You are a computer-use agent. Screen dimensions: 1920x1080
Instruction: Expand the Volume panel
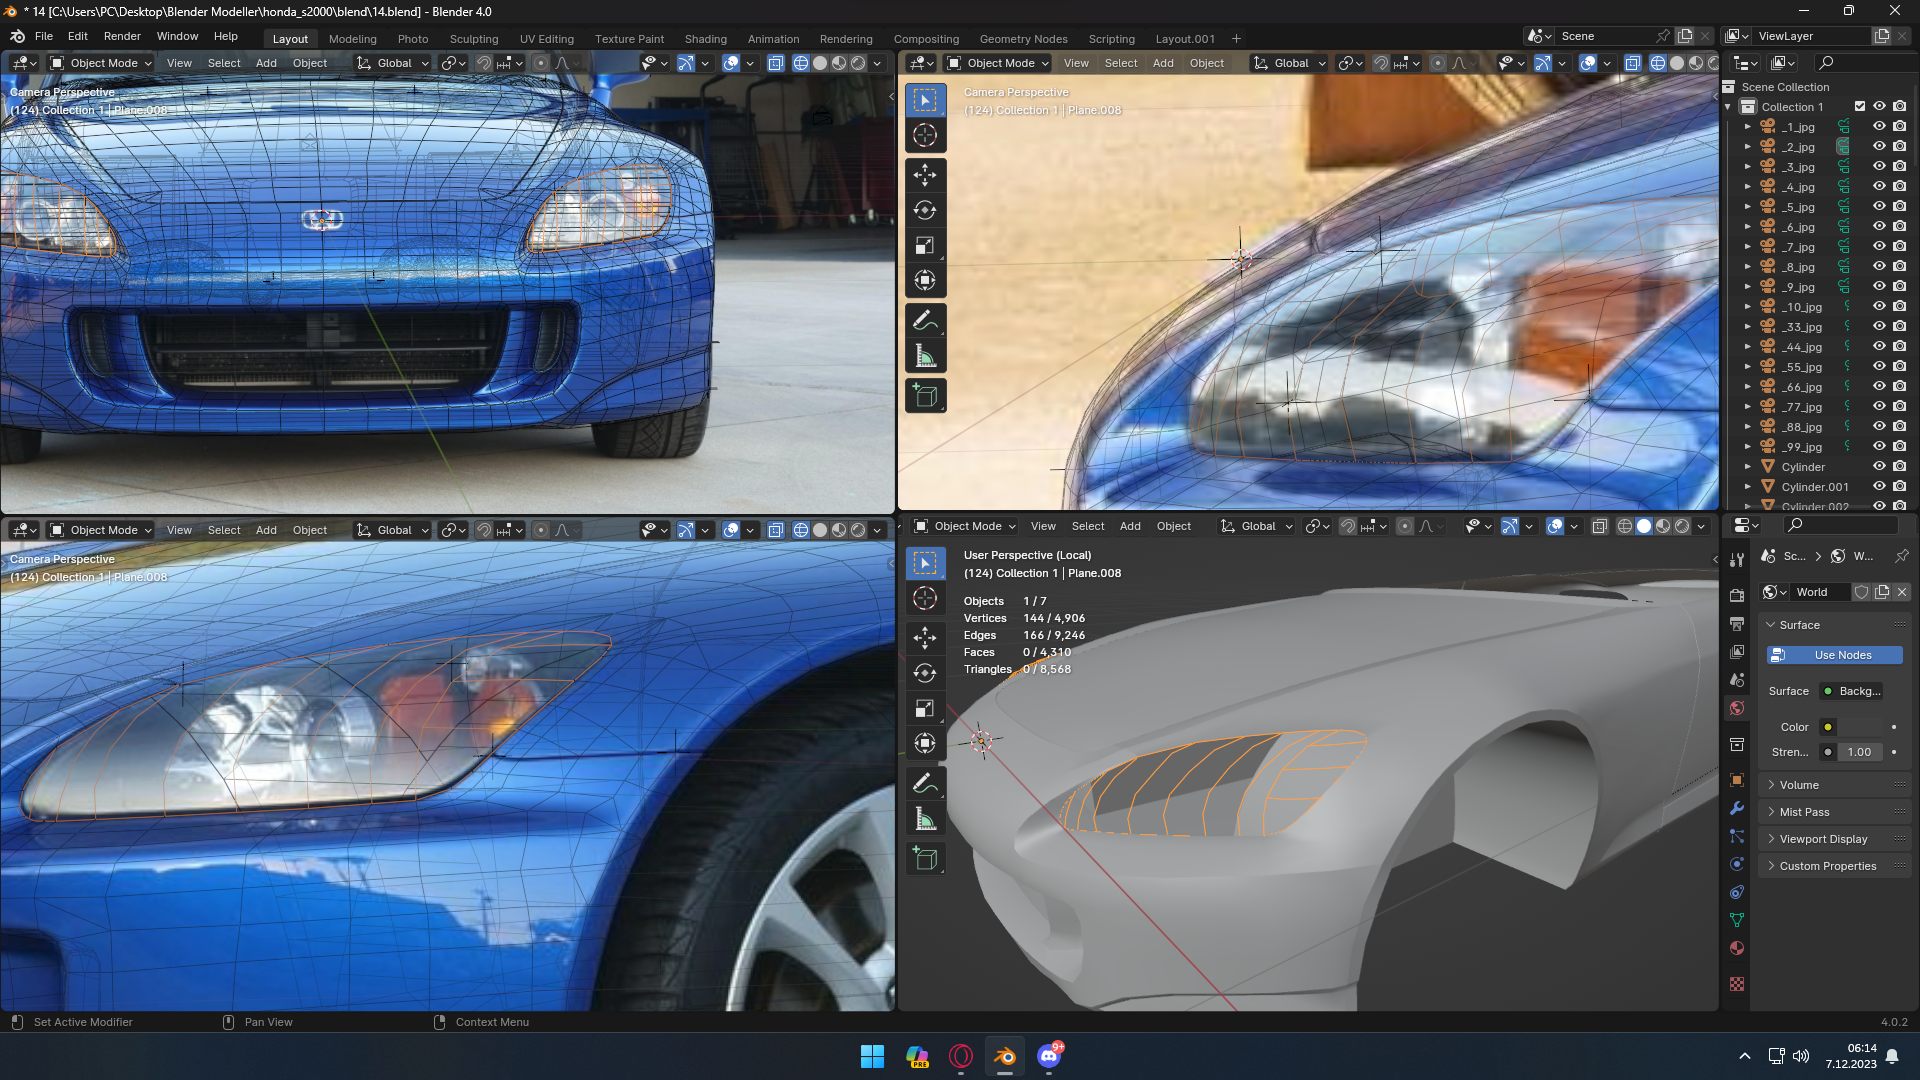[x=1799, y=785]
